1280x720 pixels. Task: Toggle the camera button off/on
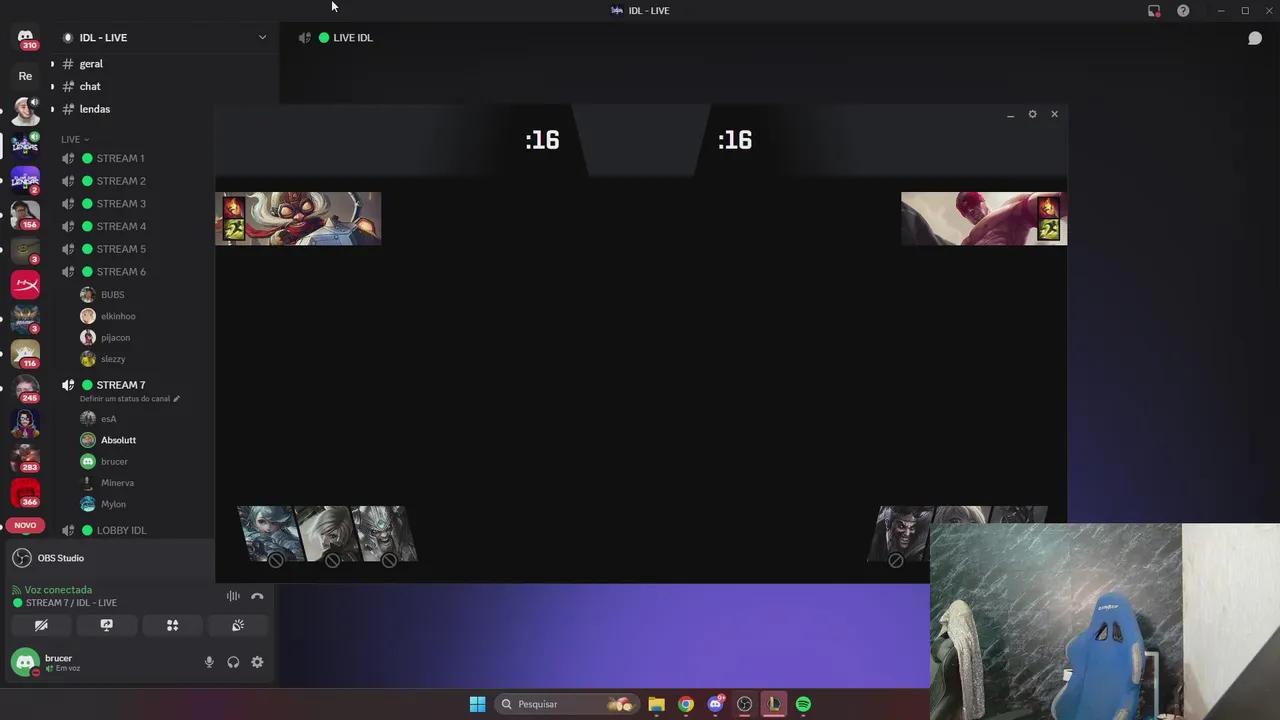tap(41, 625)
